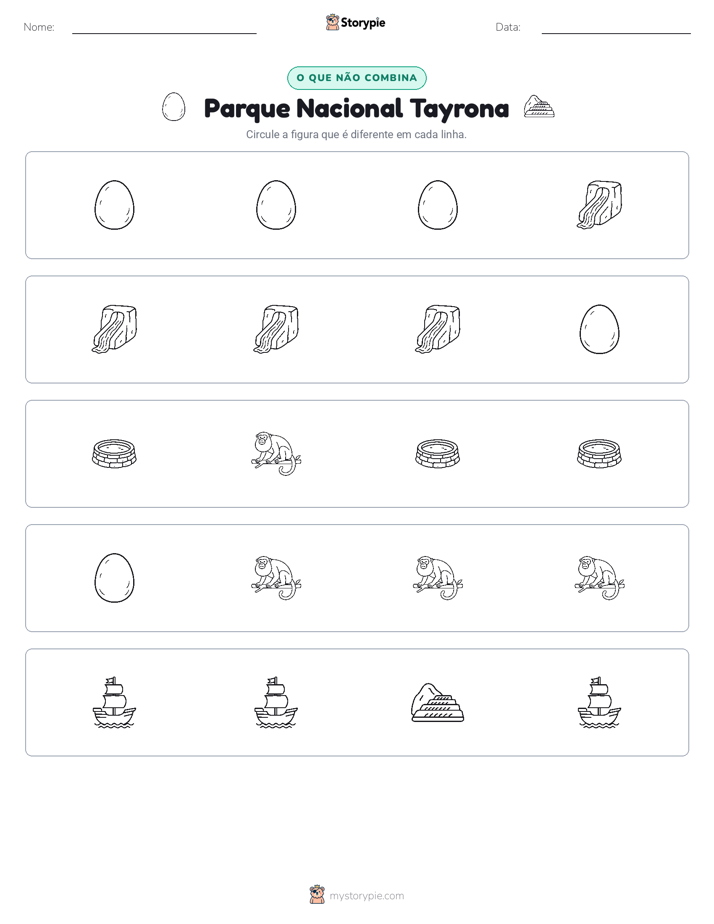Image resolution: width=714 pixels, height=924 pixels.
Task: Select the stepped pyramid in the last row
Action: point(437,702)
